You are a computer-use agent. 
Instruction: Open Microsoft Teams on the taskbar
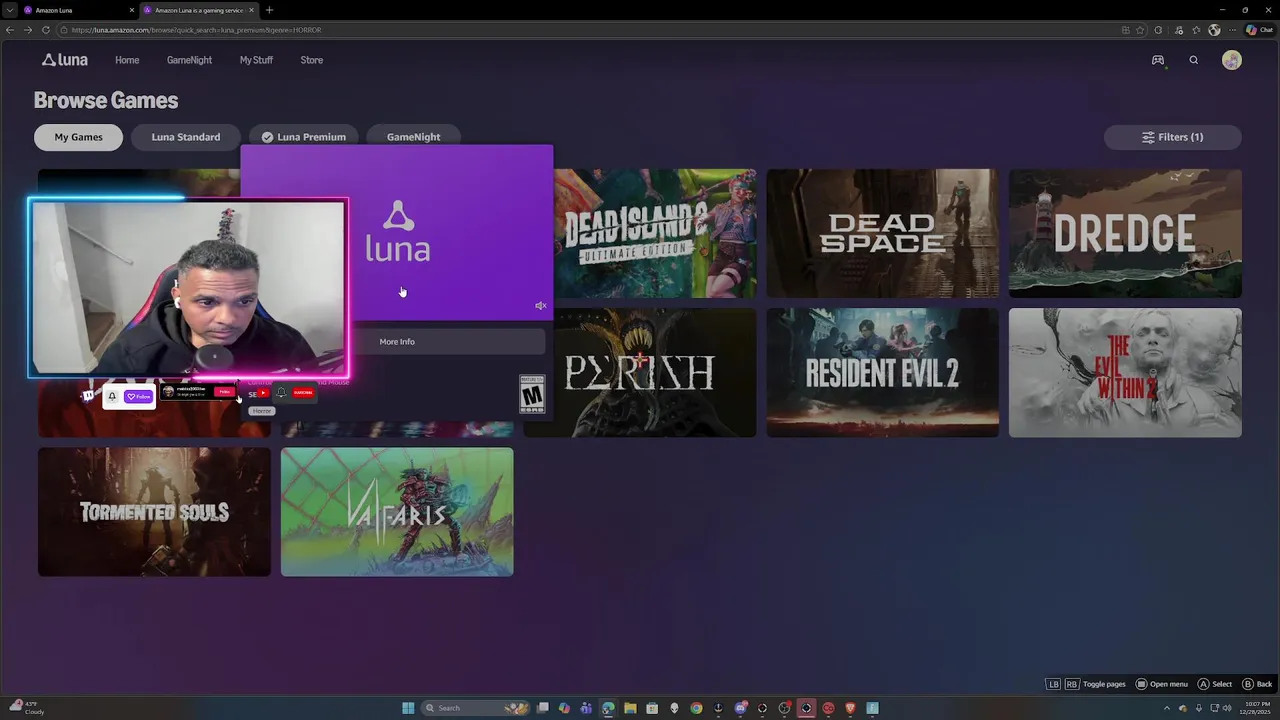(586, 708)
